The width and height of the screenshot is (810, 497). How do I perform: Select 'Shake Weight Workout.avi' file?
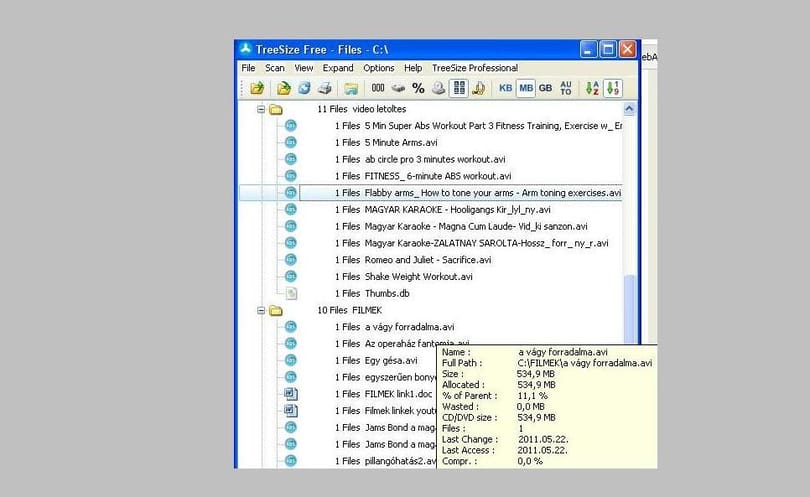coord(403,276)
